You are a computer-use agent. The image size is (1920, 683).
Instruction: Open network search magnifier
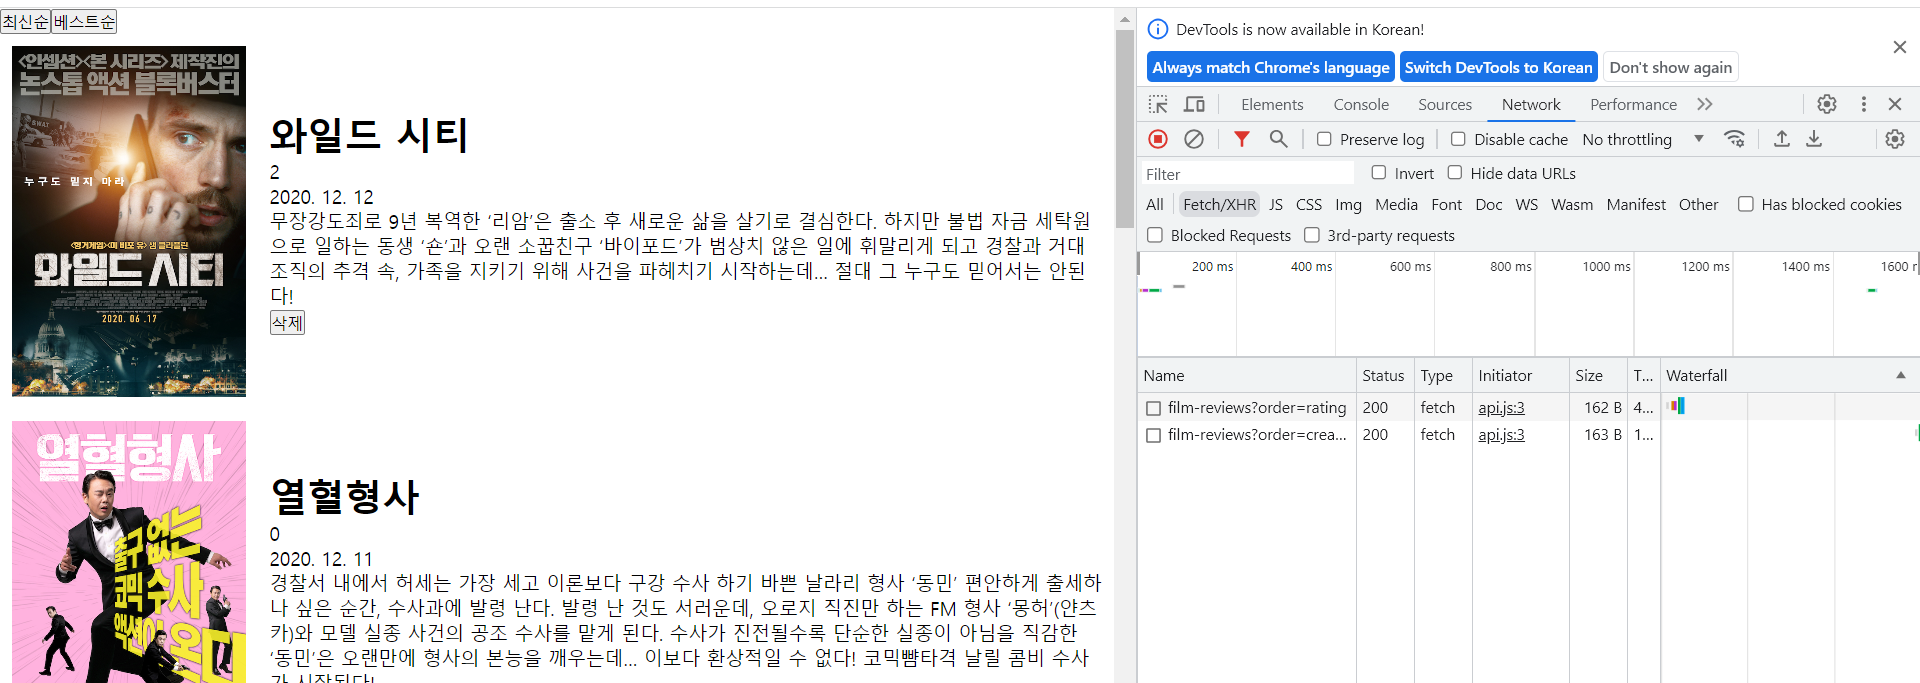pyautogui.click(x=1278, y=139)
